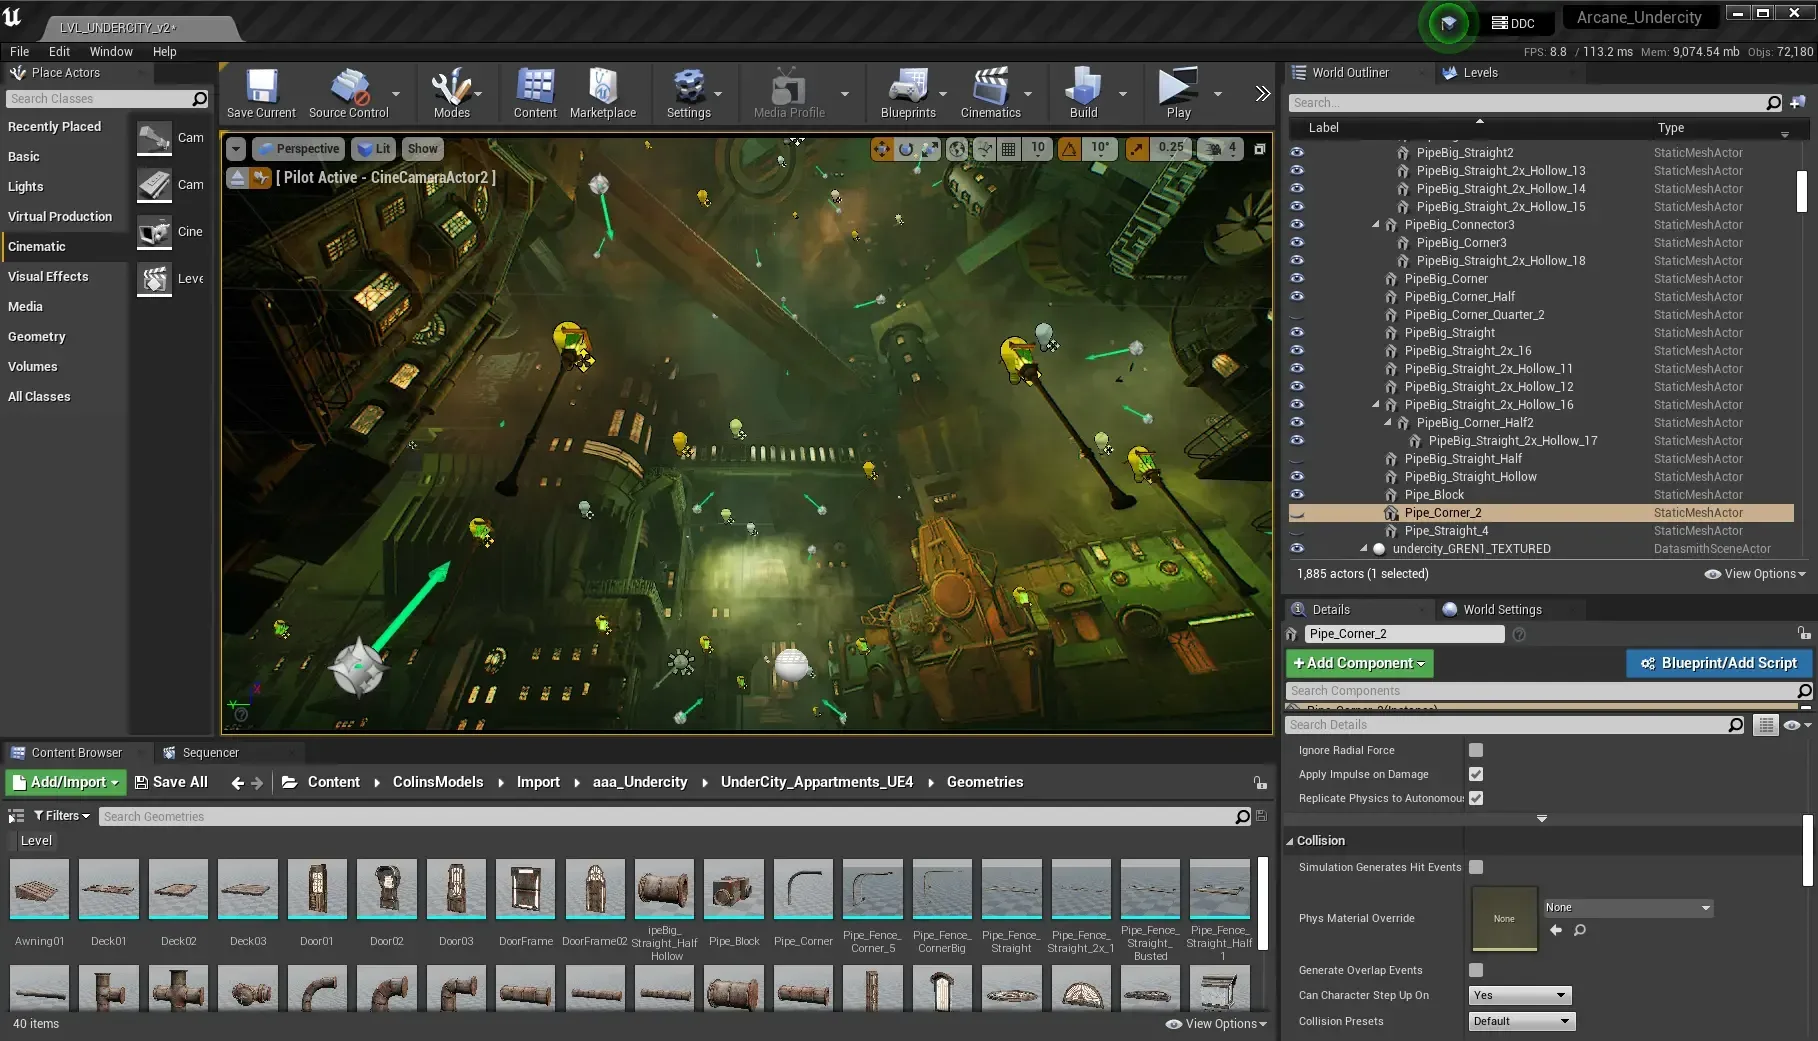This screenshot has height=1041, width=1818.
Task: Add a new folder in World Outliner
Action: coord(1798,103)
